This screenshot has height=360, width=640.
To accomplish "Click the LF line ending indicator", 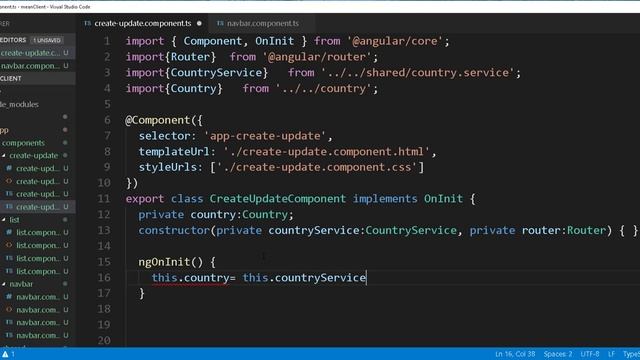I will click(611, 354).
